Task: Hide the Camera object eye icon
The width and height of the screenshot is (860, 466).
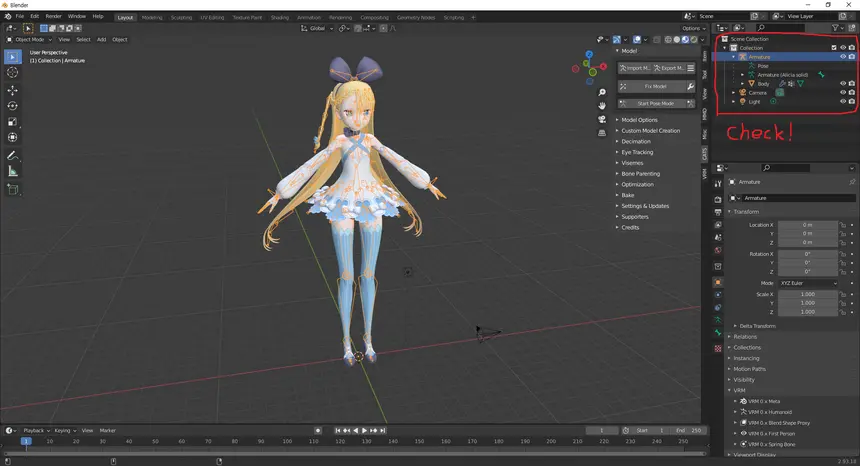Action: point(843,92)
